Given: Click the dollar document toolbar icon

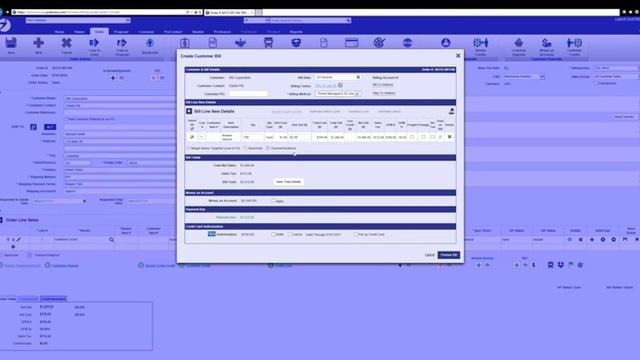Looking at the screenshot, I should pos(184,43).
